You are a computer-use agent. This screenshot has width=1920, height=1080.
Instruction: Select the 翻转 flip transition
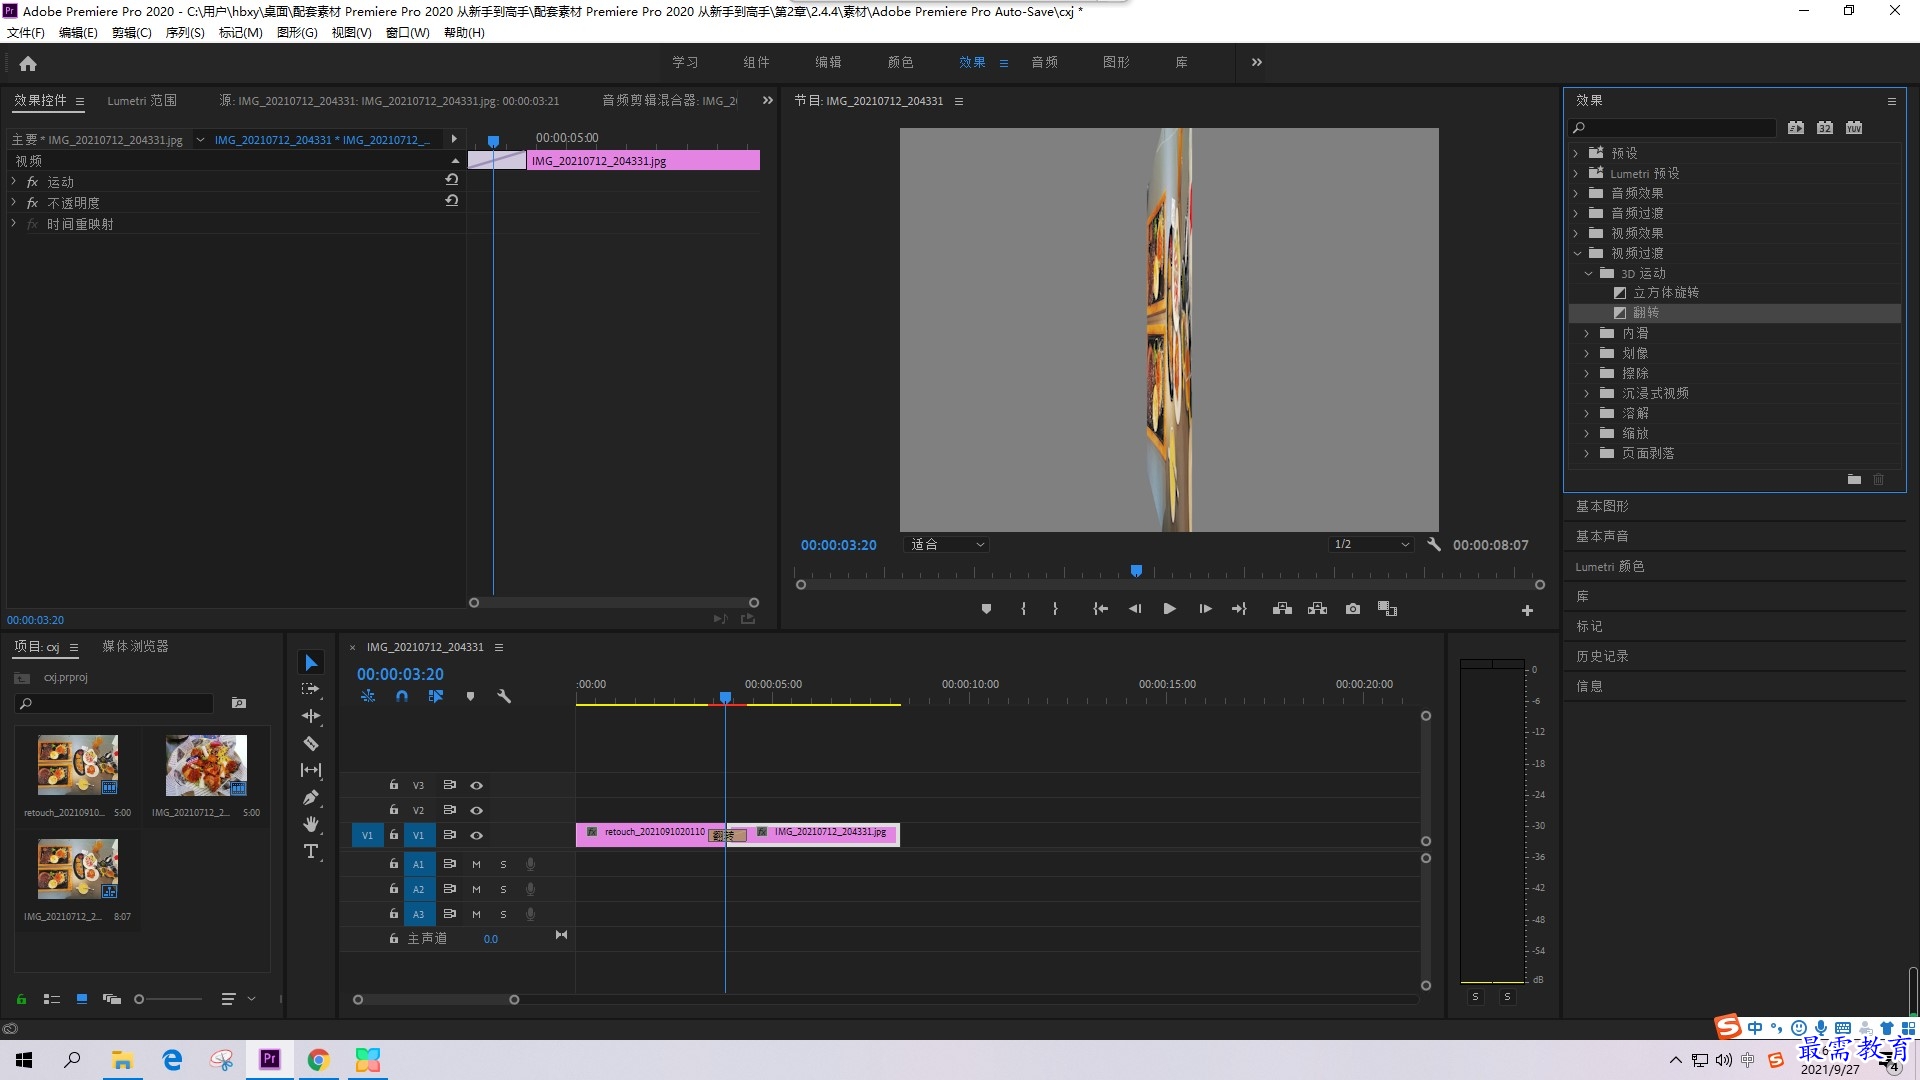[1646, 313]
